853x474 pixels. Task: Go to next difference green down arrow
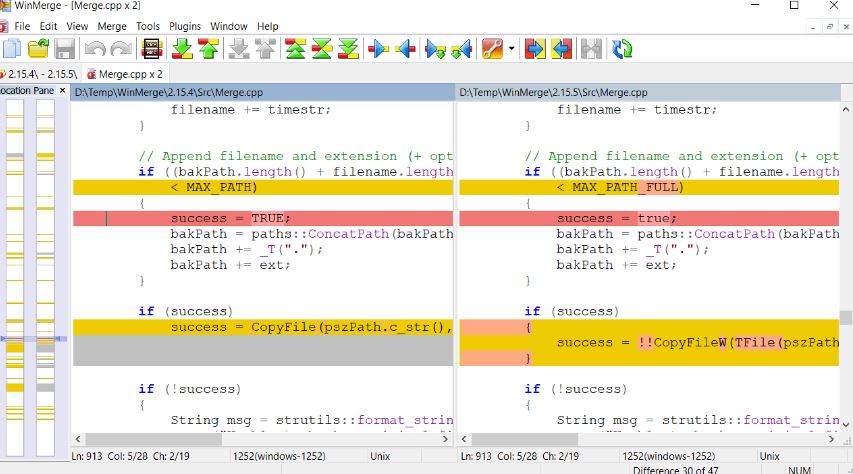click(182, 49)
